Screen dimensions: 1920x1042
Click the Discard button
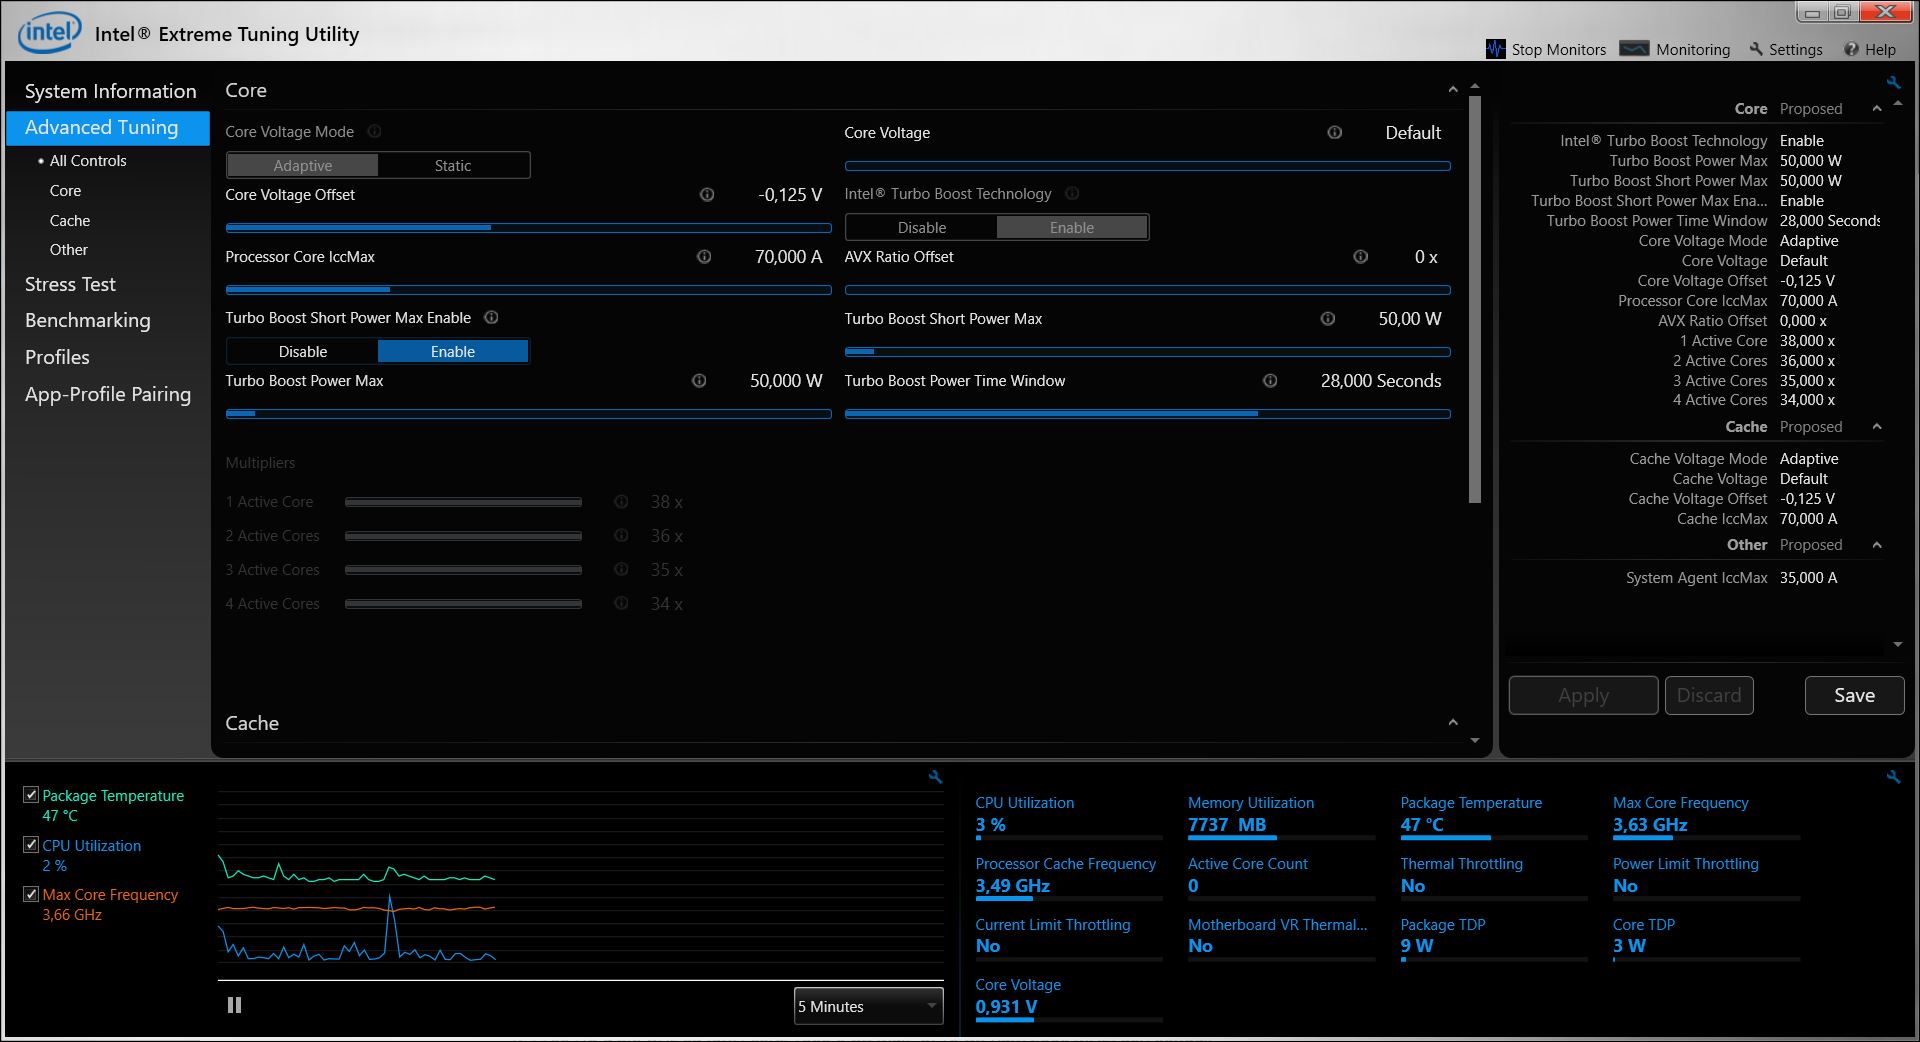(x=1709, y=695)
